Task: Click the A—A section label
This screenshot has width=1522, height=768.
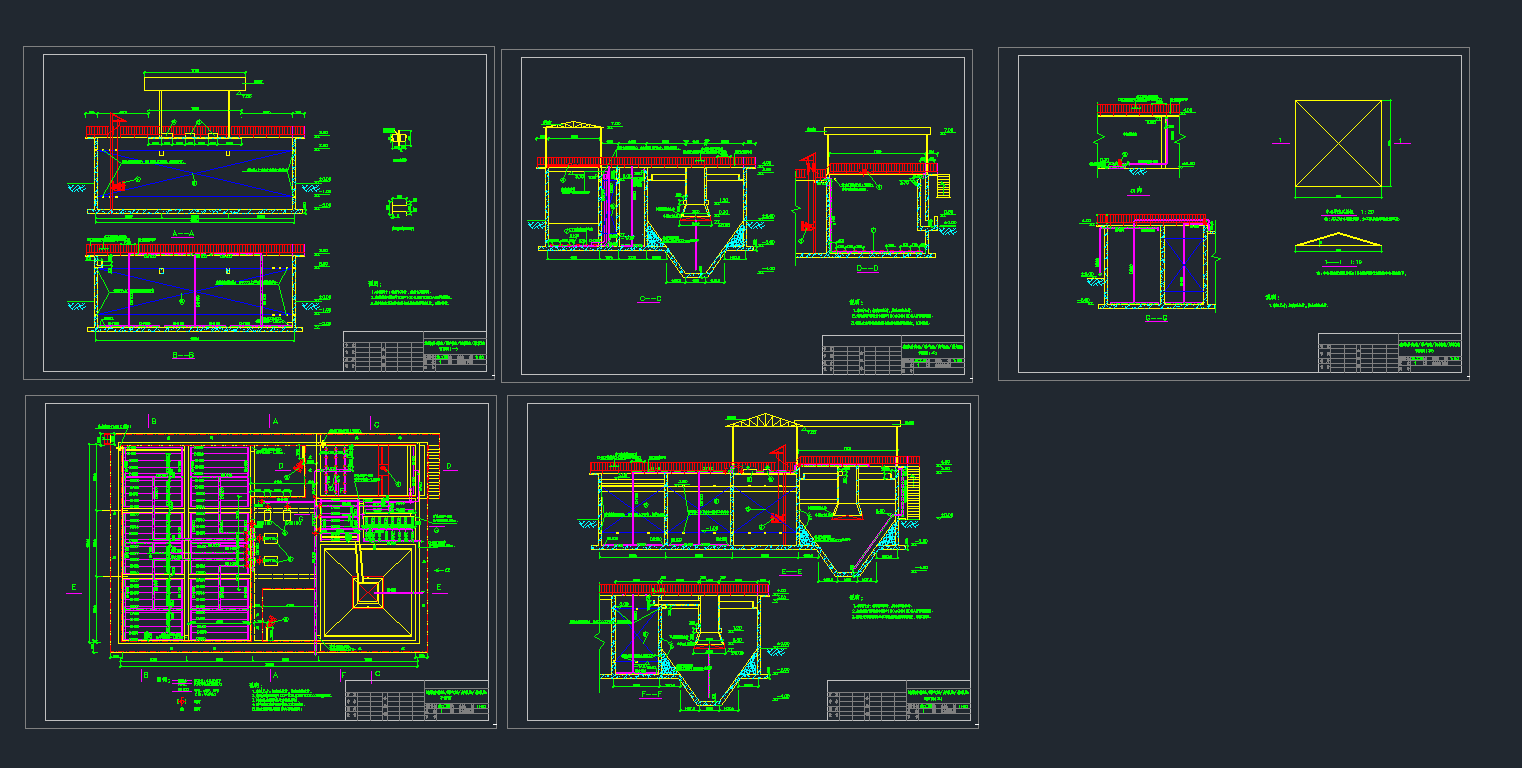Action: click(183, 232)
